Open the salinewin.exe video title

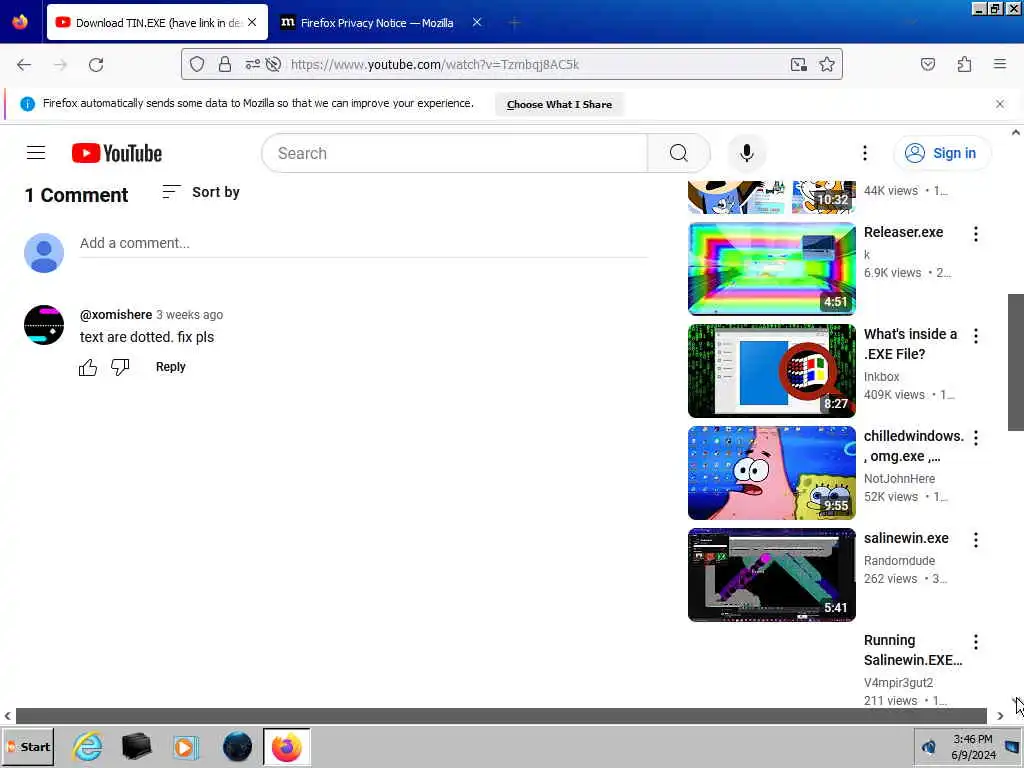point(906,538)
